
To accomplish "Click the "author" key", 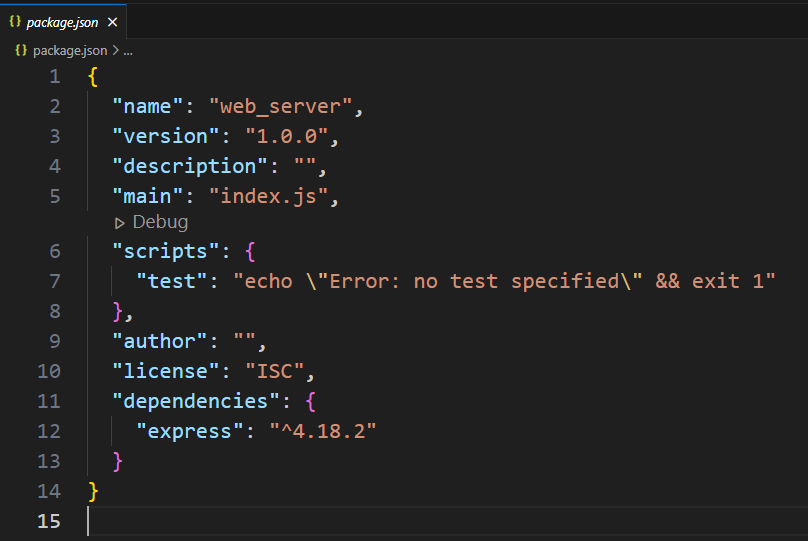I will tap(160, 341).
